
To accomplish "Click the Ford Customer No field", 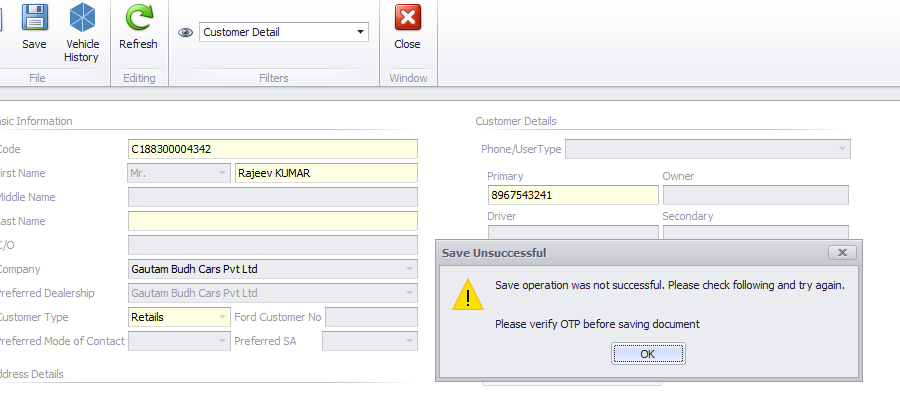I will coord(371,317).
